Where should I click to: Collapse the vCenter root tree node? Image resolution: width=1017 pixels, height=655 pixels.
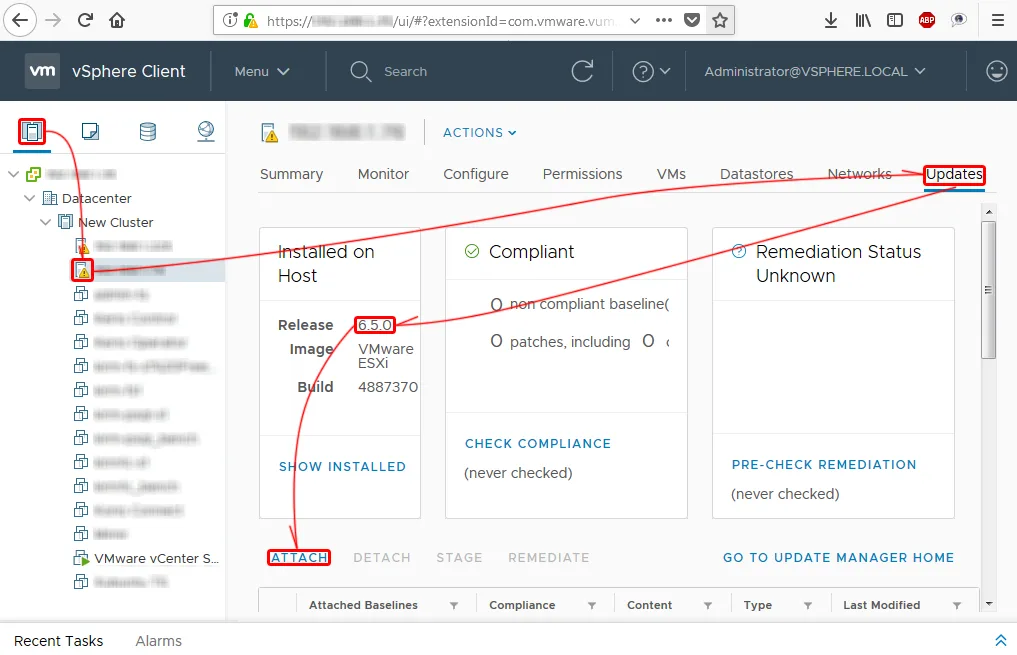pos(13,174)
